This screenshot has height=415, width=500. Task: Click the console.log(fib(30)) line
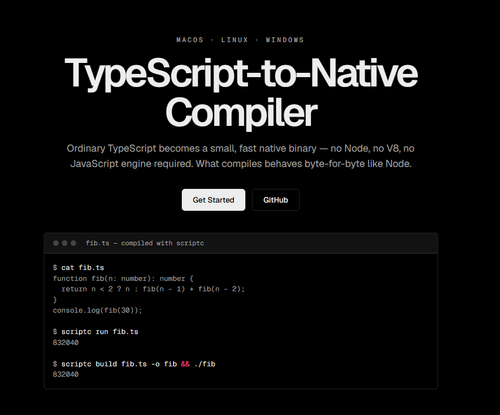click(x=97, y=310)
